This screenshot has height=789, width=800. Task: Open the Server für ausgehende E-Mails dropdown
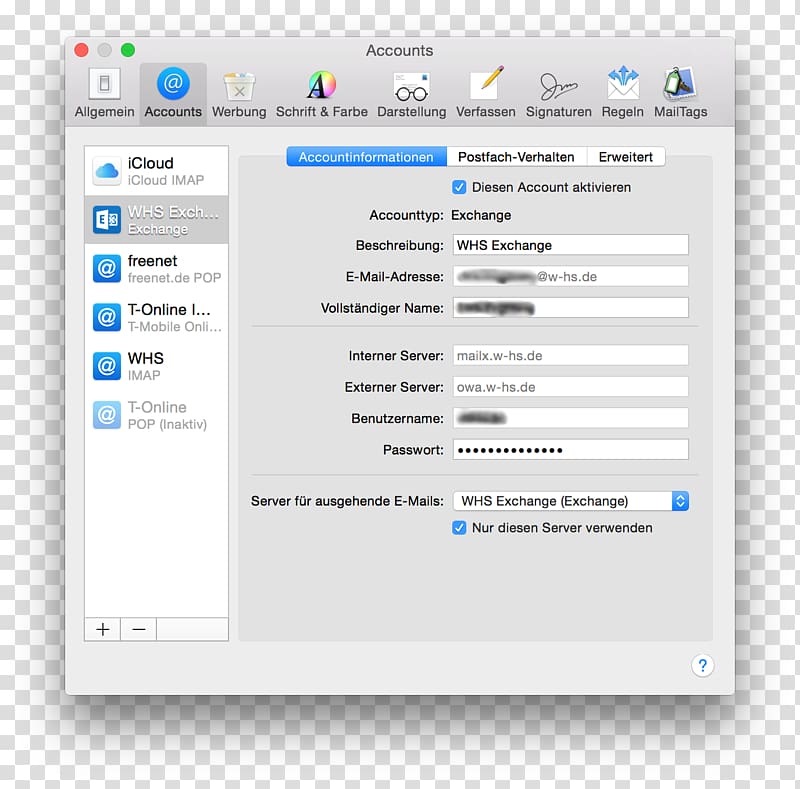pyautogui.click(x=570, y=501)
